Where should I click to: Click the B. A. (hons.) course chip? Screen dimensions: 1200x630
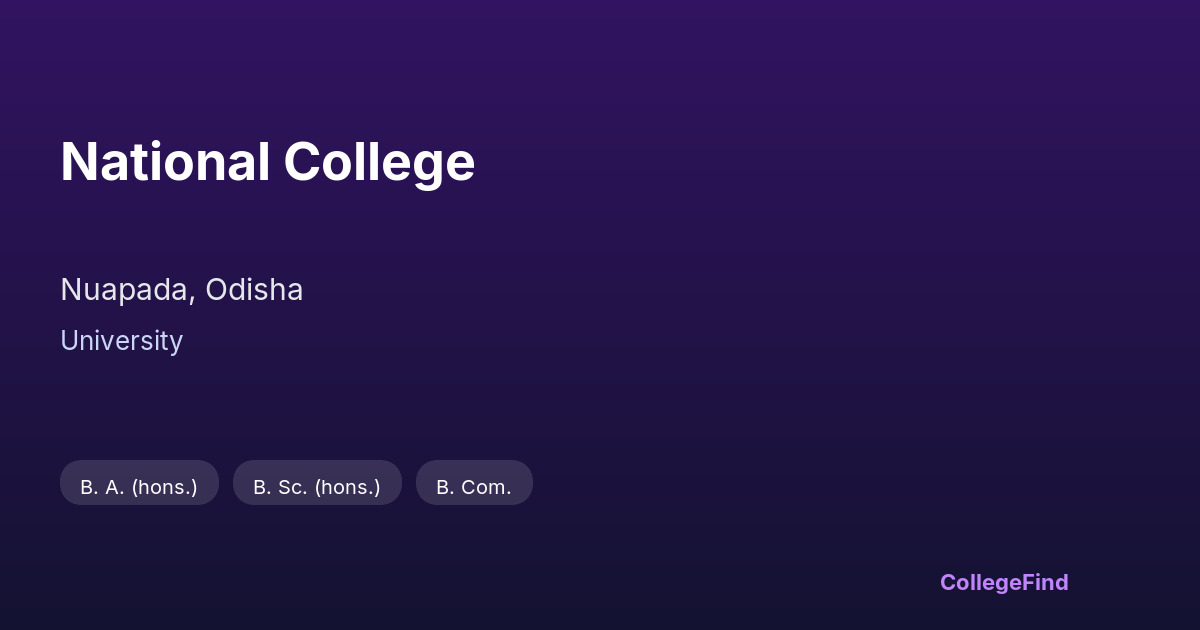tap(139, 483)
